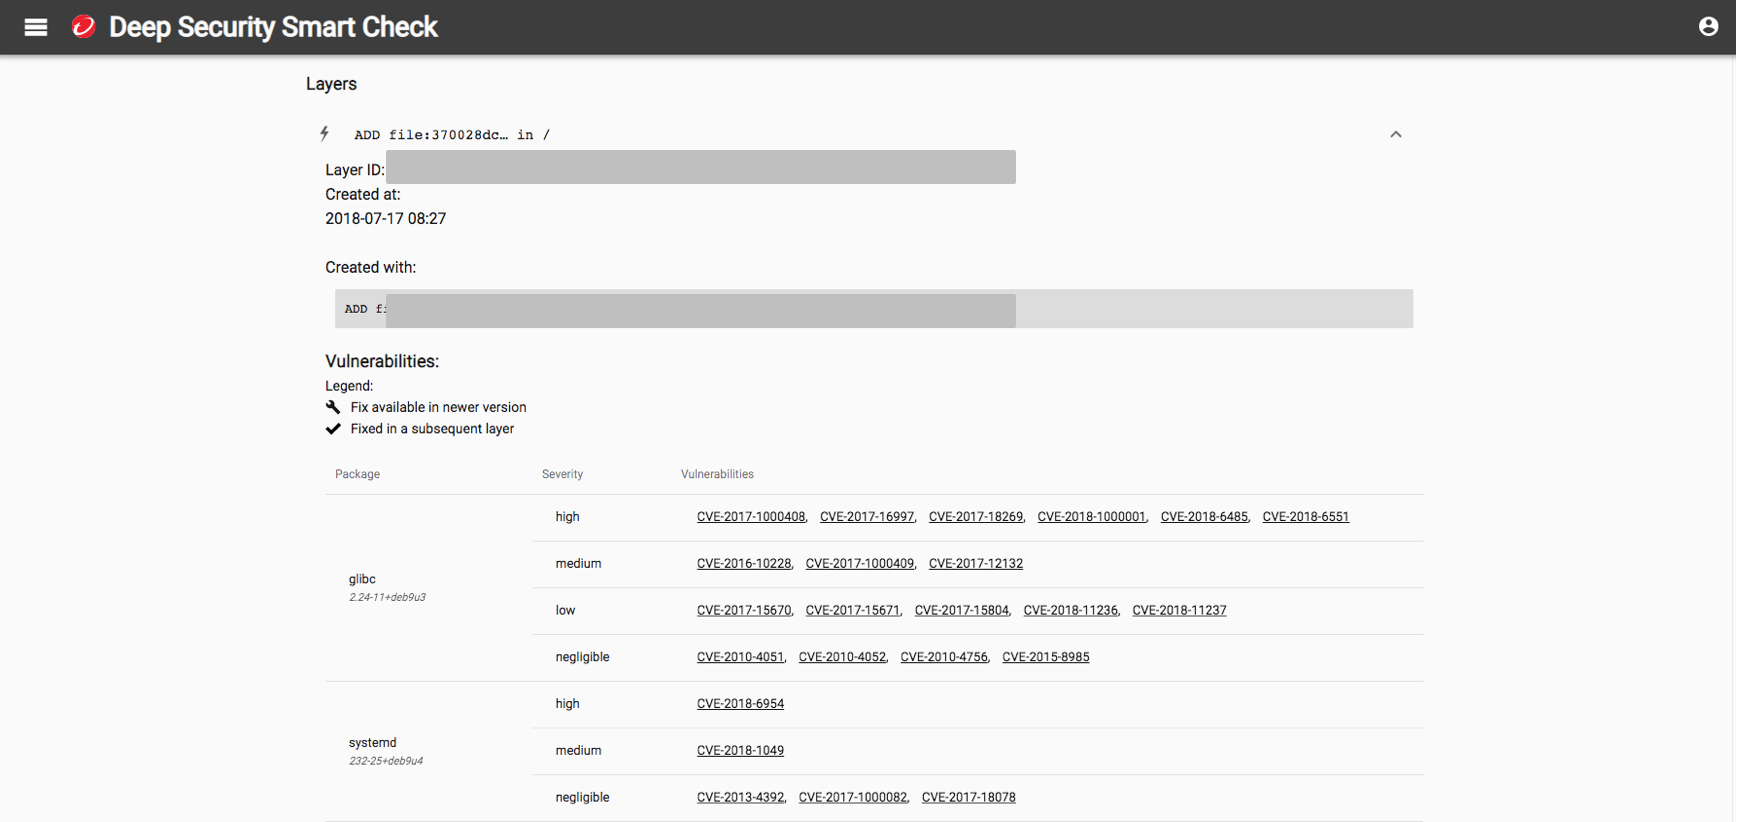
Task: Open systemd high severity CVE-2018-6954
Action: [740, 704]
